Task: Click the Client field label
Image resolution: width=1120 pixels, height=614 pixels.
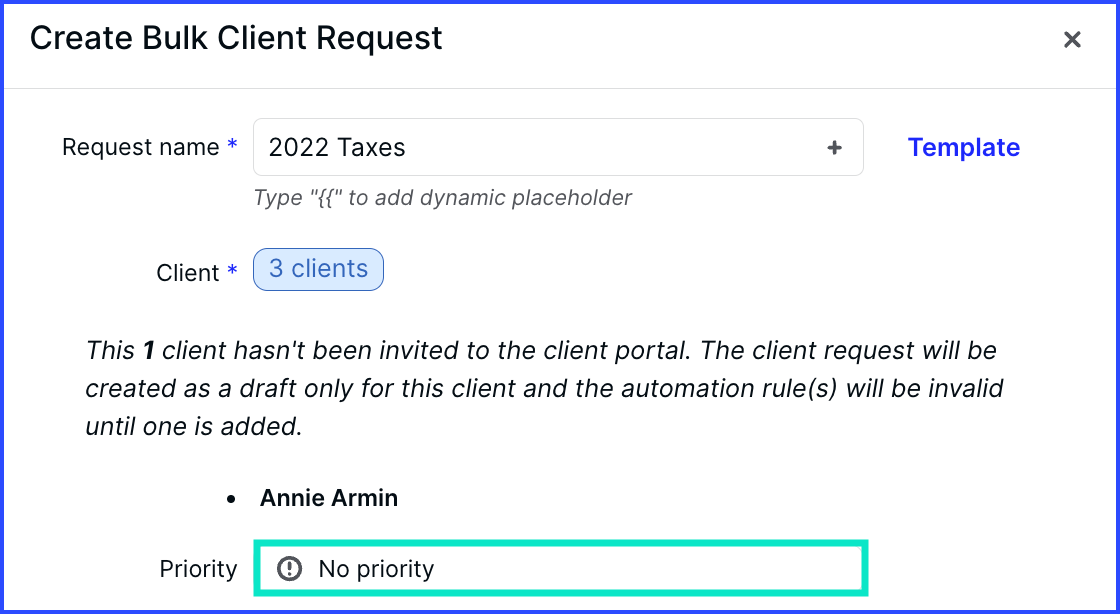Action: [188, 272]
